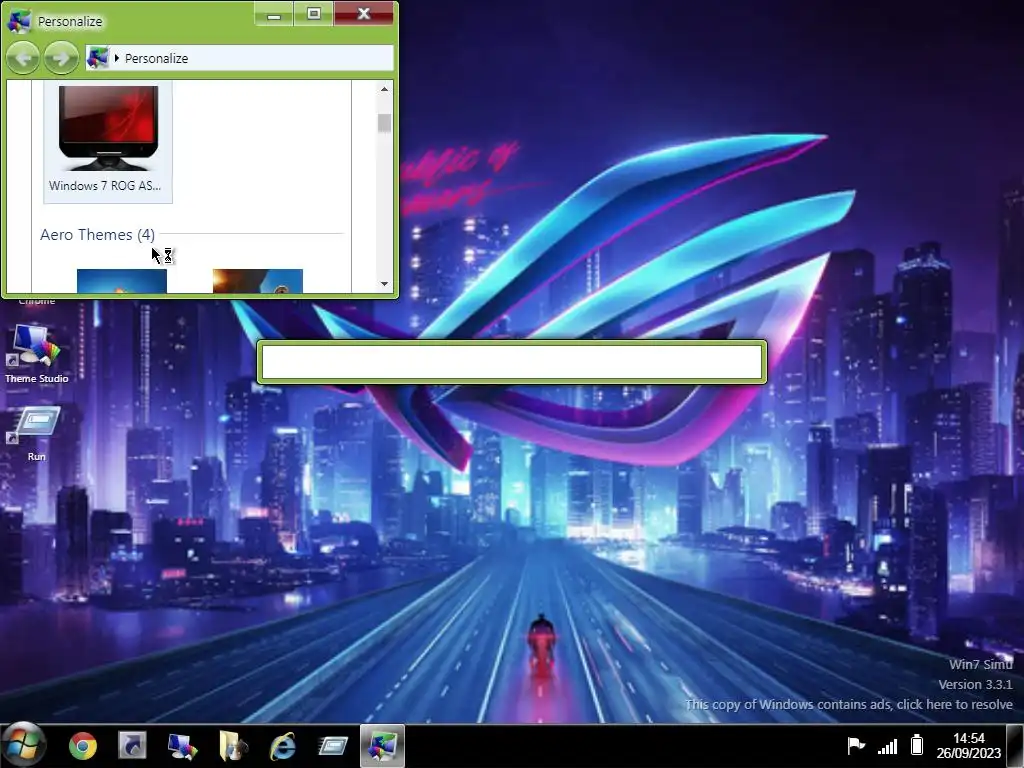Open the Action Center flag icon

[x=856, y=744]
